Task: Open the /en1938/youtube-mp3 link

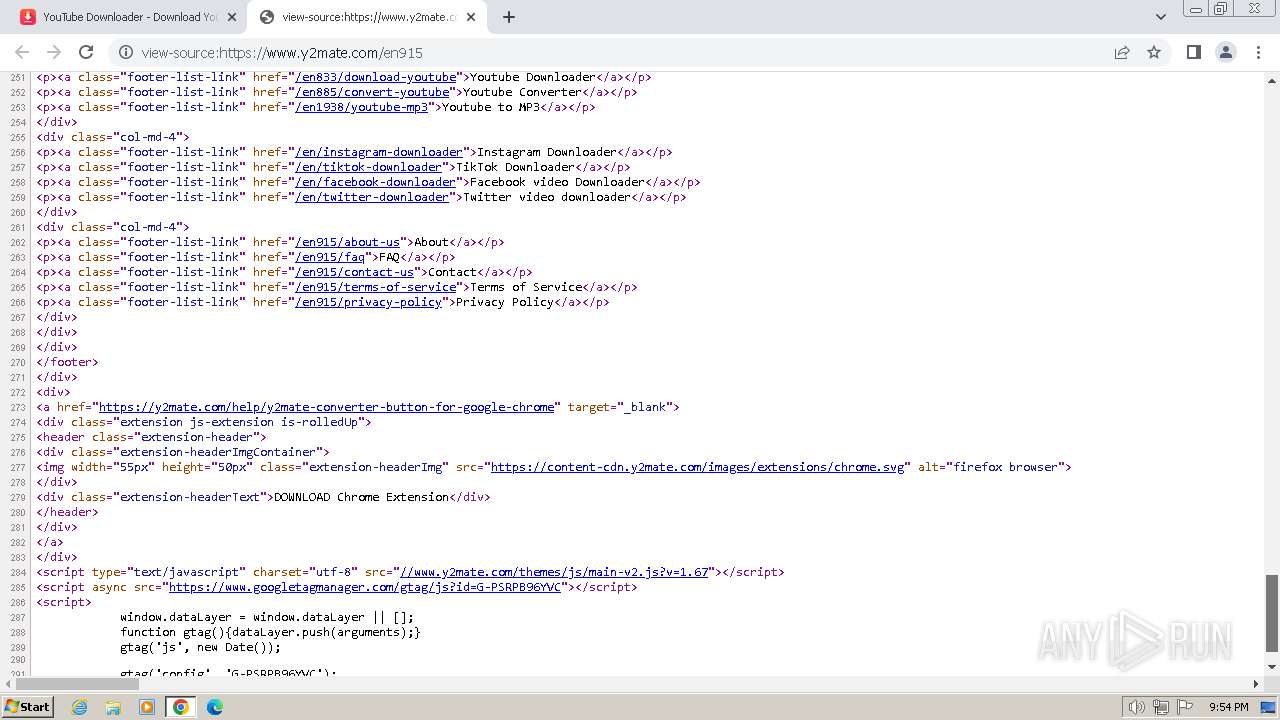Action: click(361, 107)
